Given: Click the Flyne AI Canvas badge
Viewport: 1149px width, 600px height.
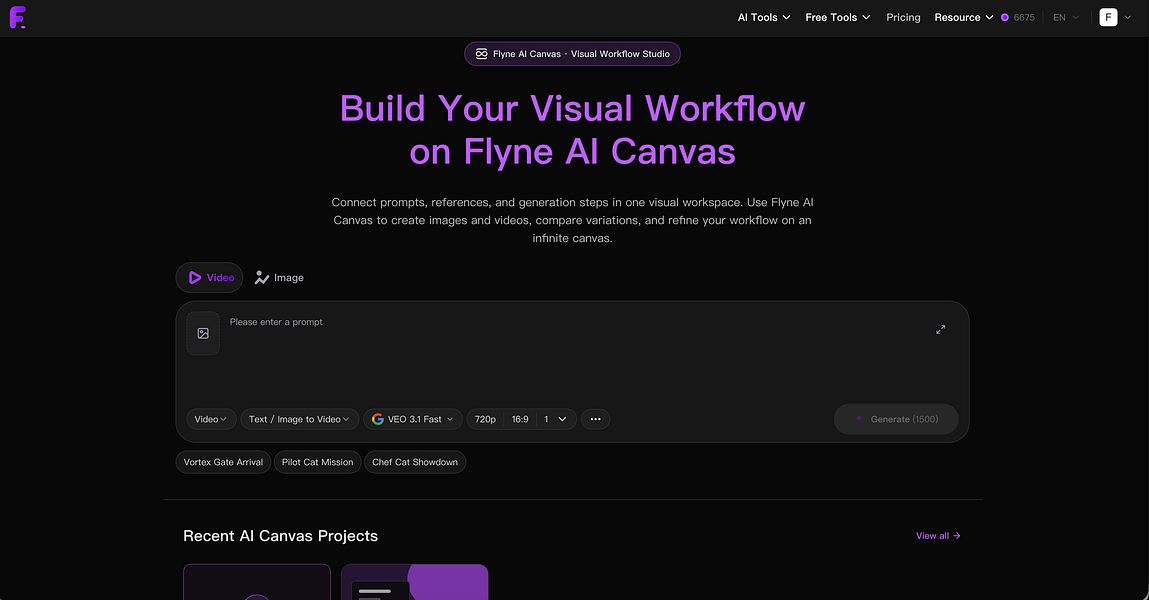Looking at the screenshot, I should point(572,53).
